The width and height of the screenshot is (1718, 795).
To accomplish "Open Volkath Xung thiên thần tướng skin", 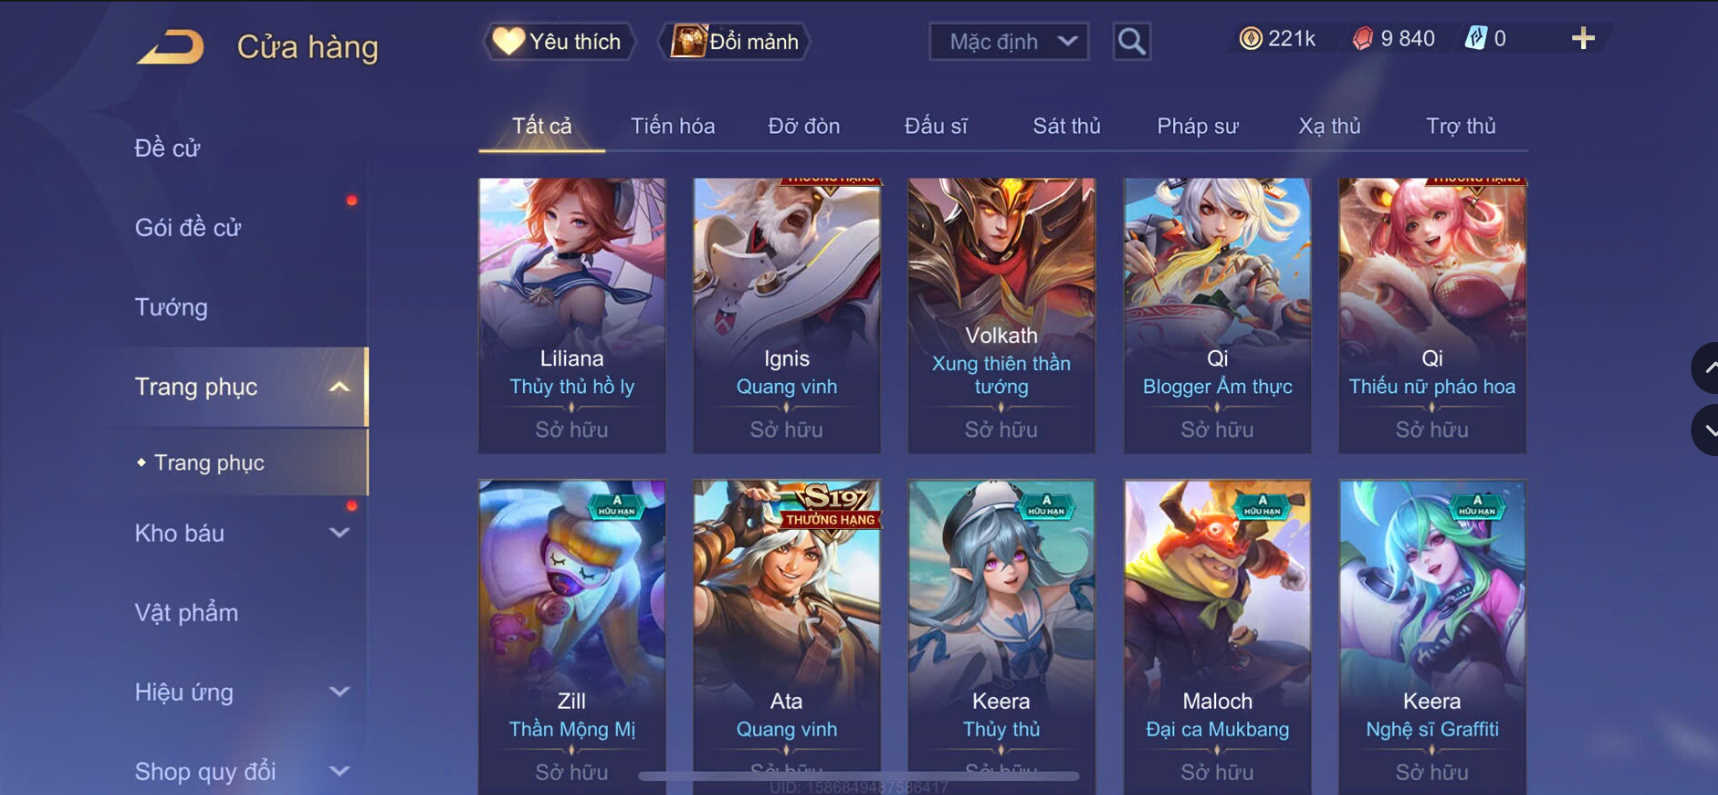I will [x=1001, y=316].
